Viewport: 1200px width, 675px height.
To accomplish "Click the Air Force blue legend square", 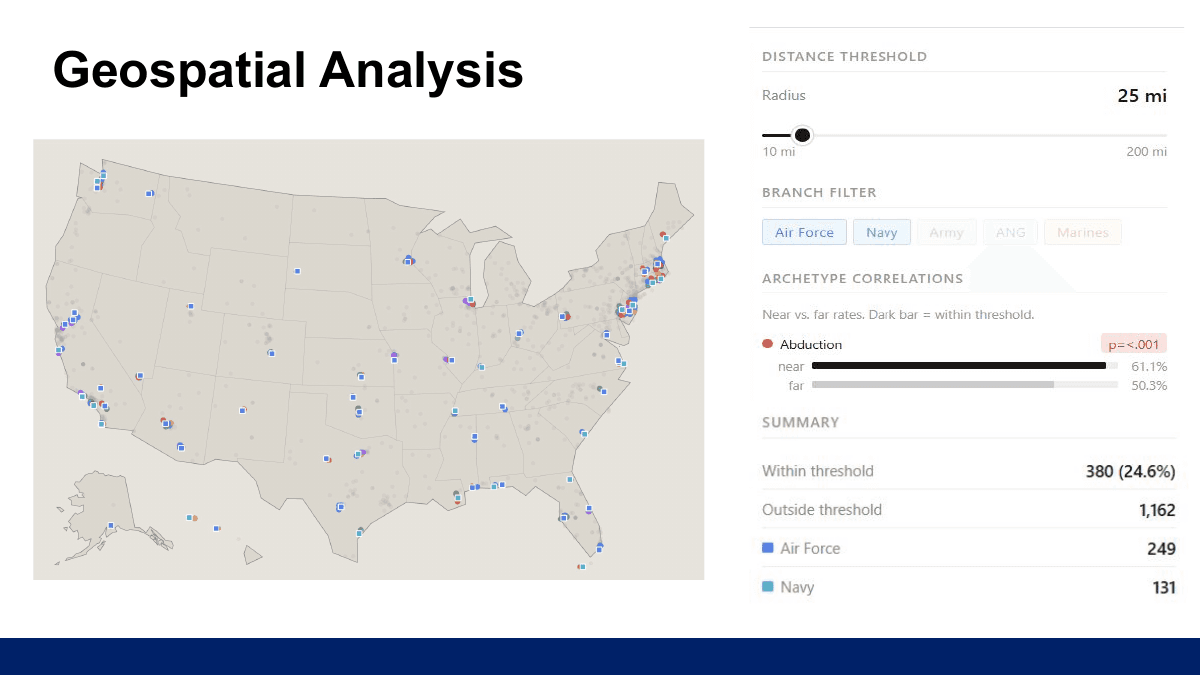I will [x=767, y=548].
